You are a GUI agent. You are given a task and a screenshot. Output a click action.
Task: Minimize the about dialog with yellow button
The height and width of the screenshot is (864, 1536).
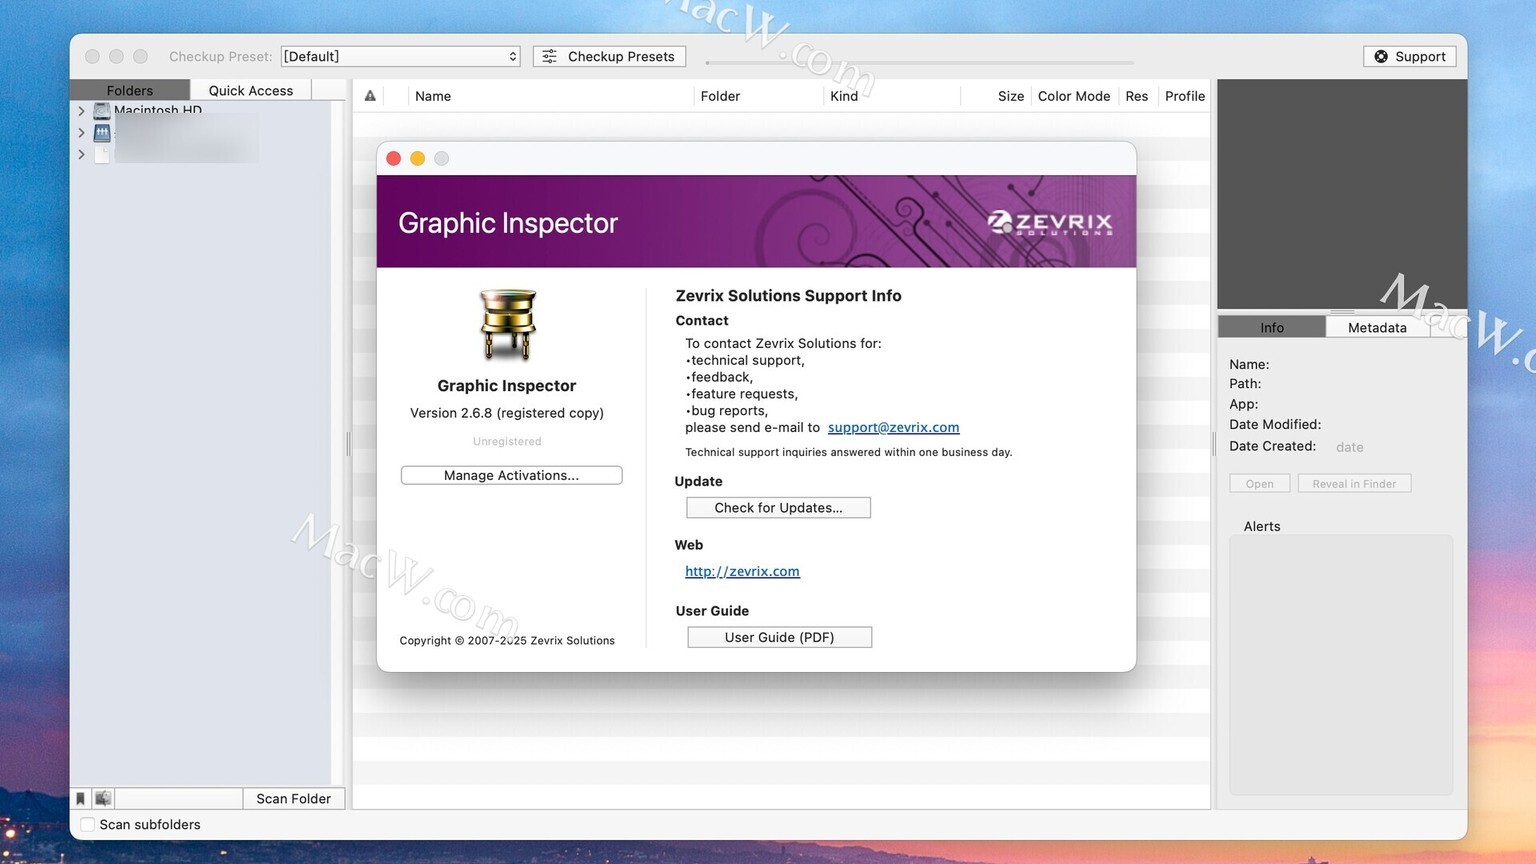coord(418,158)
